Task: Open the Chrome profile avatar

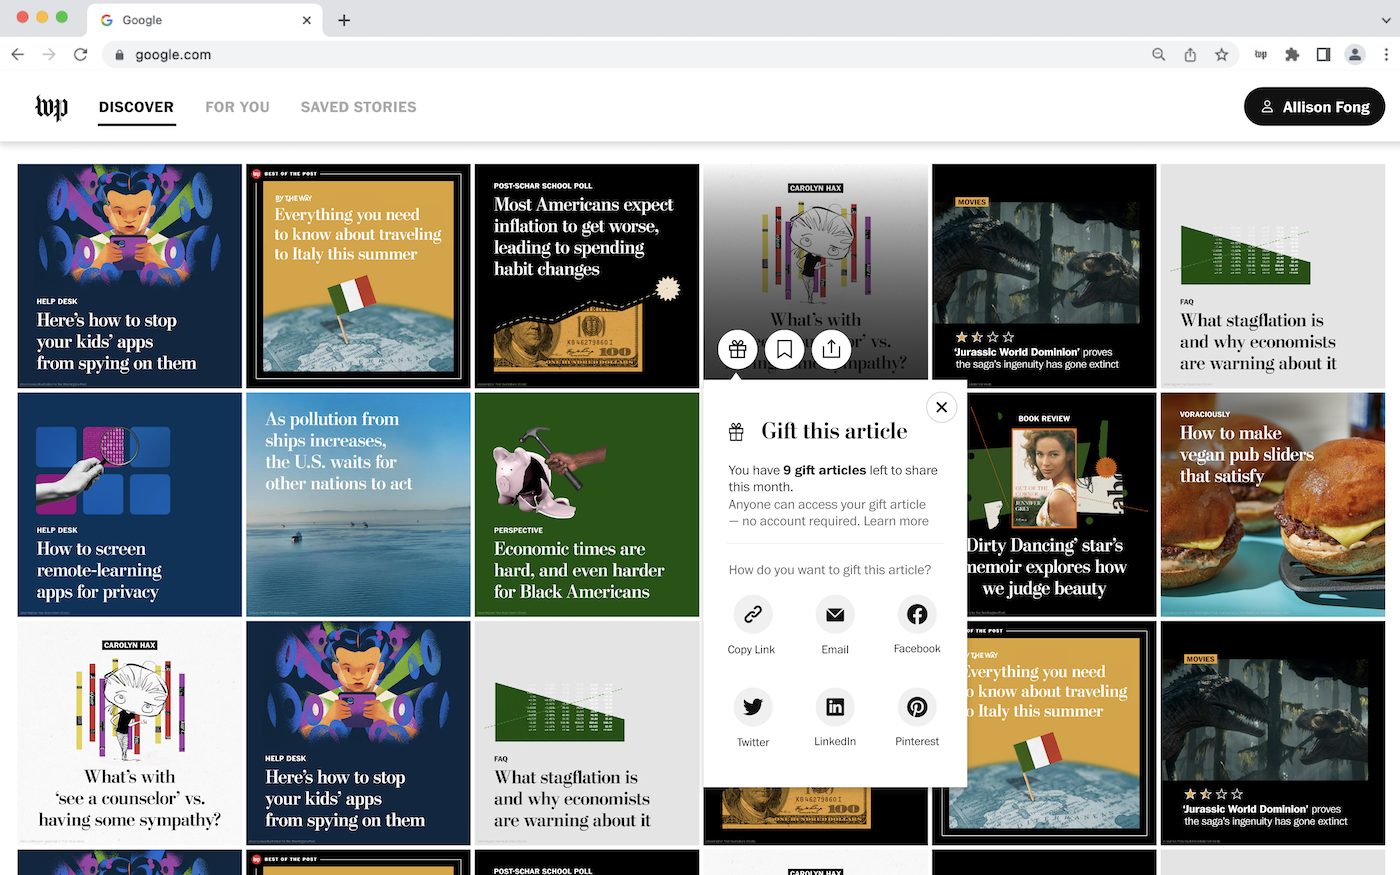Action: 1355,55
